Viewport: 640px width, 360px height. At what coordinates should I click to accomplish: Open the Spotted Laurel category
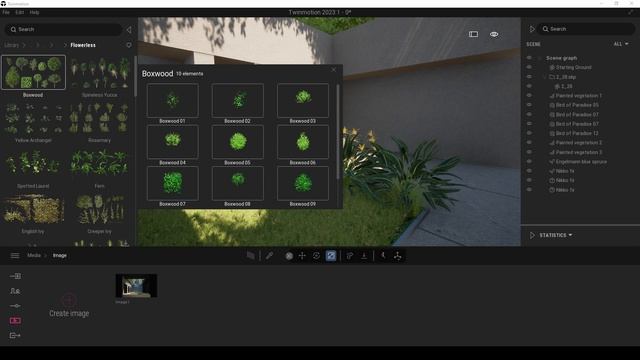pos(33,167)
